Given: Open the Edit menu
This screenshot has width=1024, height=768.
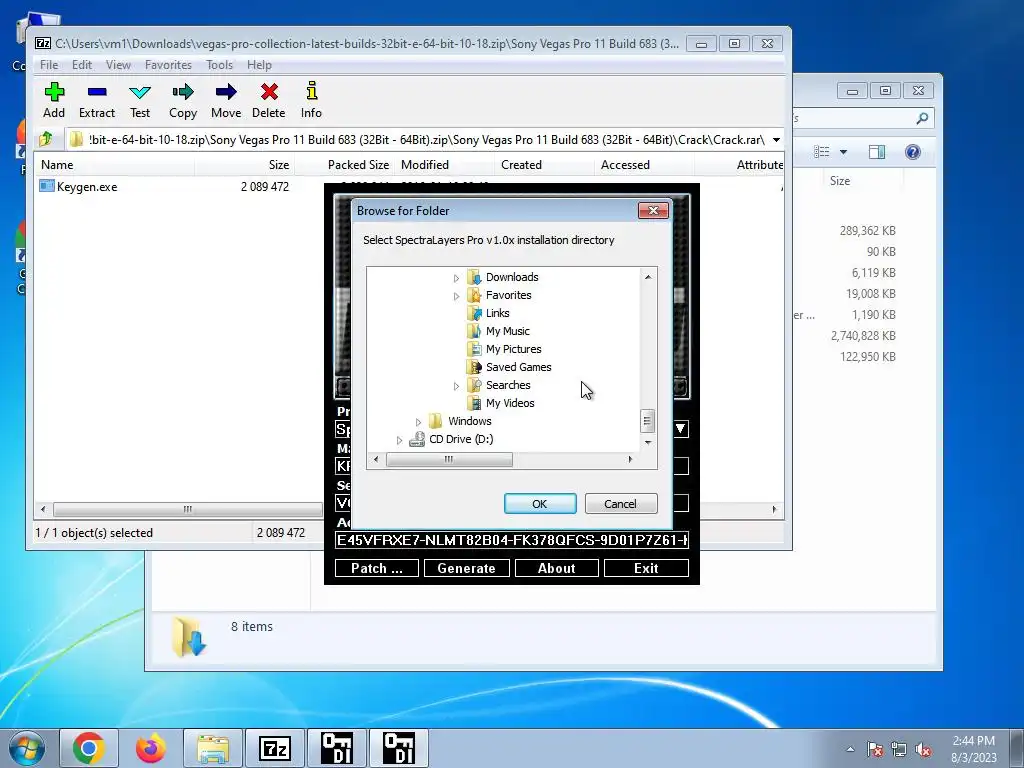Looking at the screenshot, I should click(82, 65).
